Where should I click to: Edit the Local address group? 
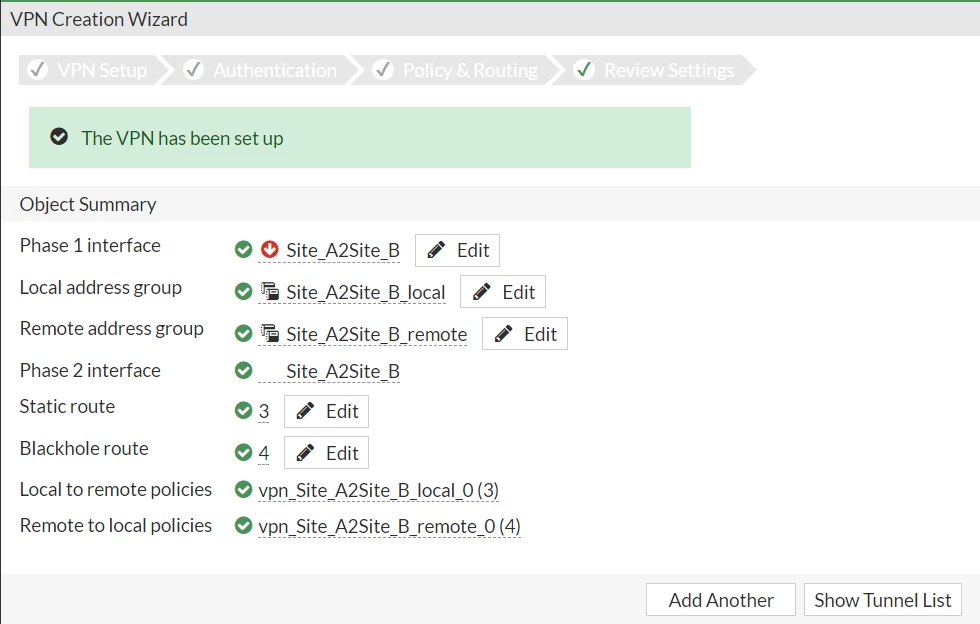click(x=502, y=291)
